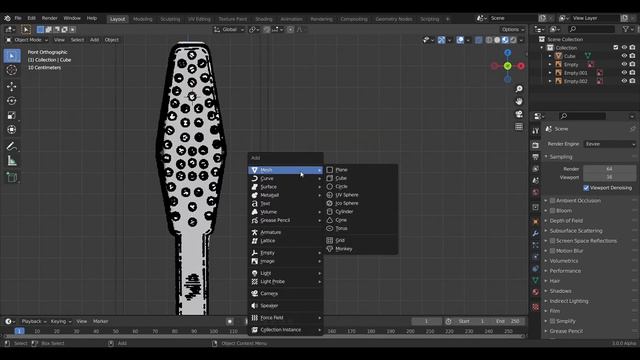Image resolution: width=640 pixels, height=360 pixels.
Task: Enable Simplify checkbox
Action: pyautogui.click(x=552, y=321)
